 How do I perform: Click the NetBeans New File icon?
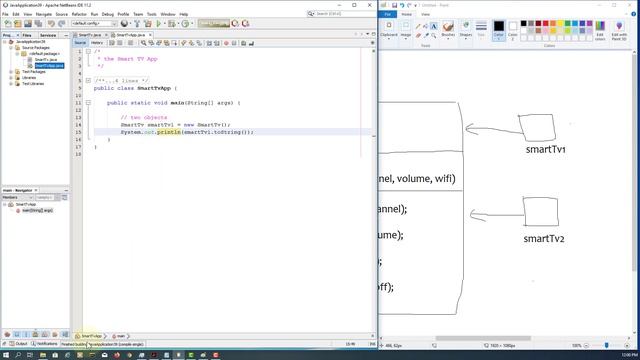8,24
